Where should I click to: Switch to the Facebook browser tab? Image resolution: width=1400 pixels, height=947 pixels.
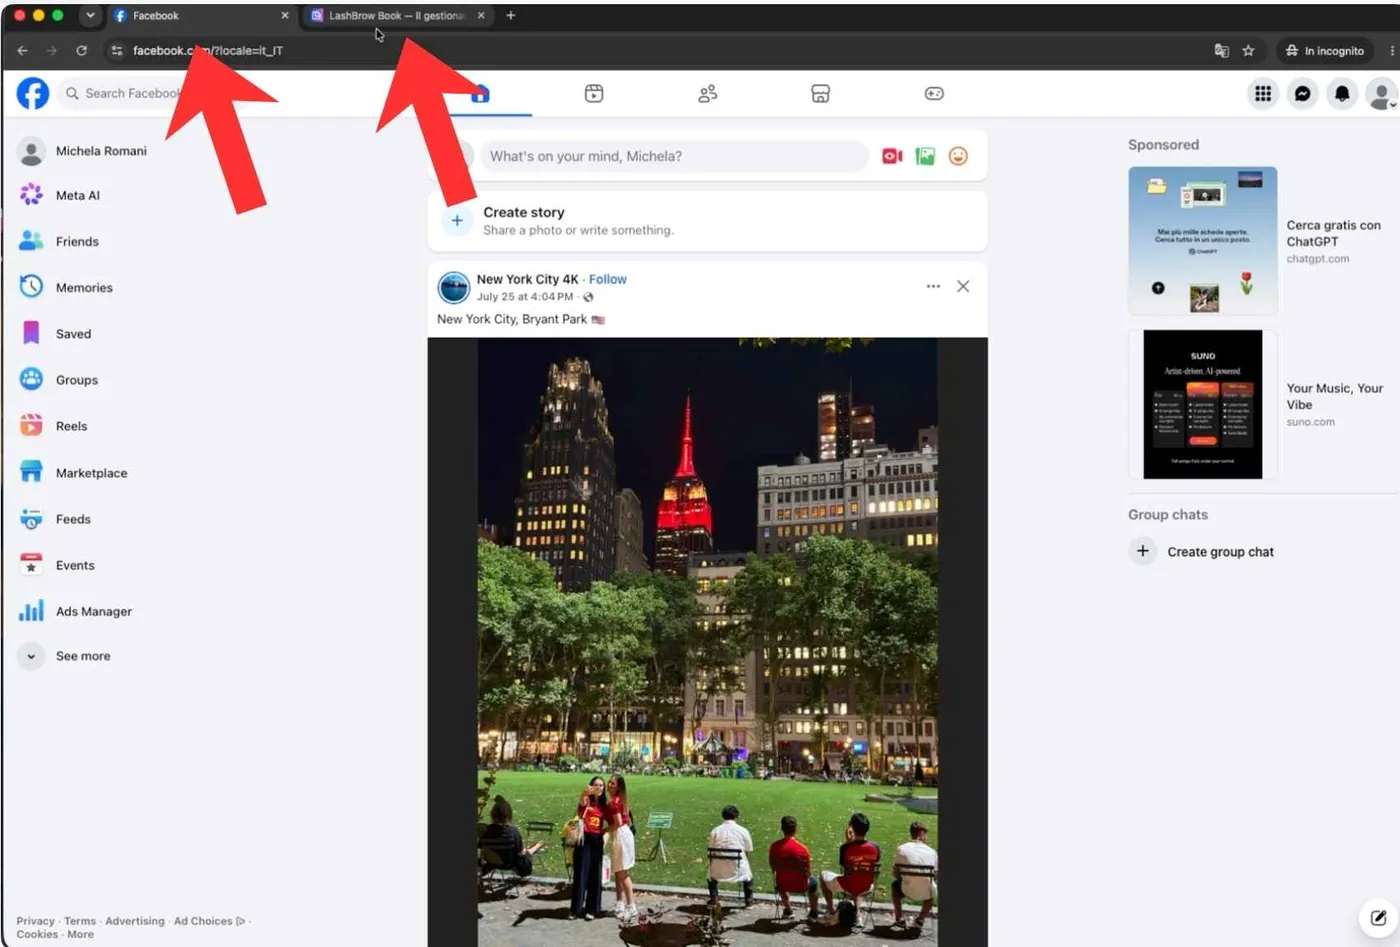[200, 16]
